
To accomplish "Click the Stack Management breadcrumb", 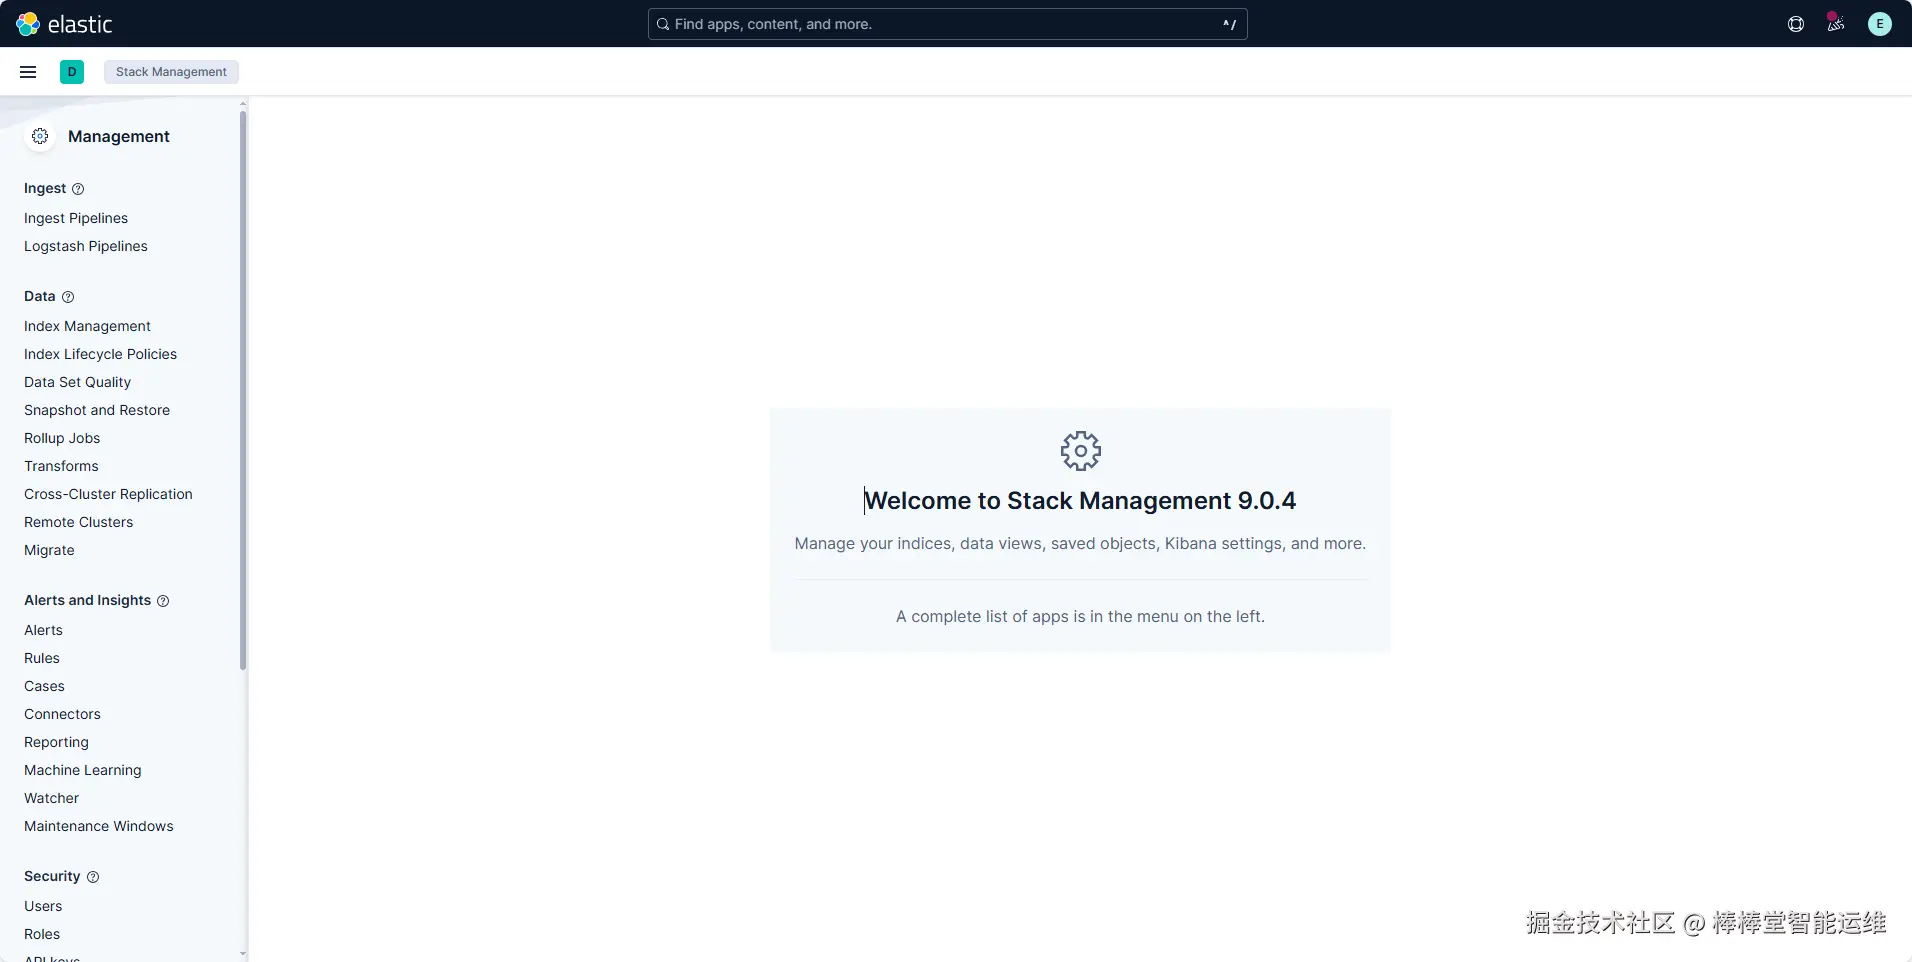I will [x=171, y=72].
